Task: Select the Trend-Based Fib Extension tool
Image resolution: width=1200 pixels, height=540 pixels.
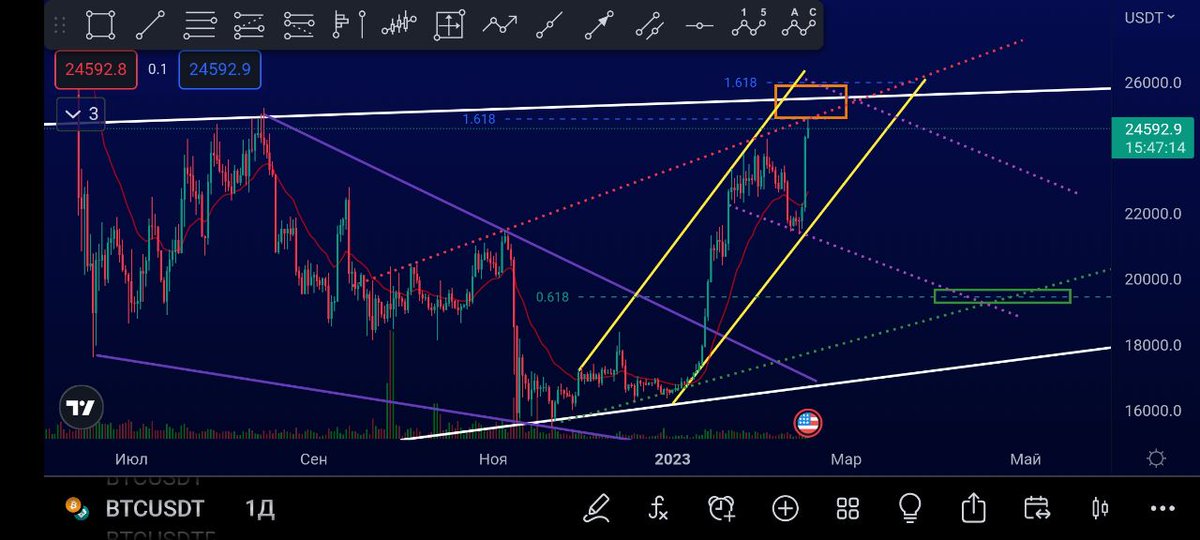Action: (x=250, y=24)
